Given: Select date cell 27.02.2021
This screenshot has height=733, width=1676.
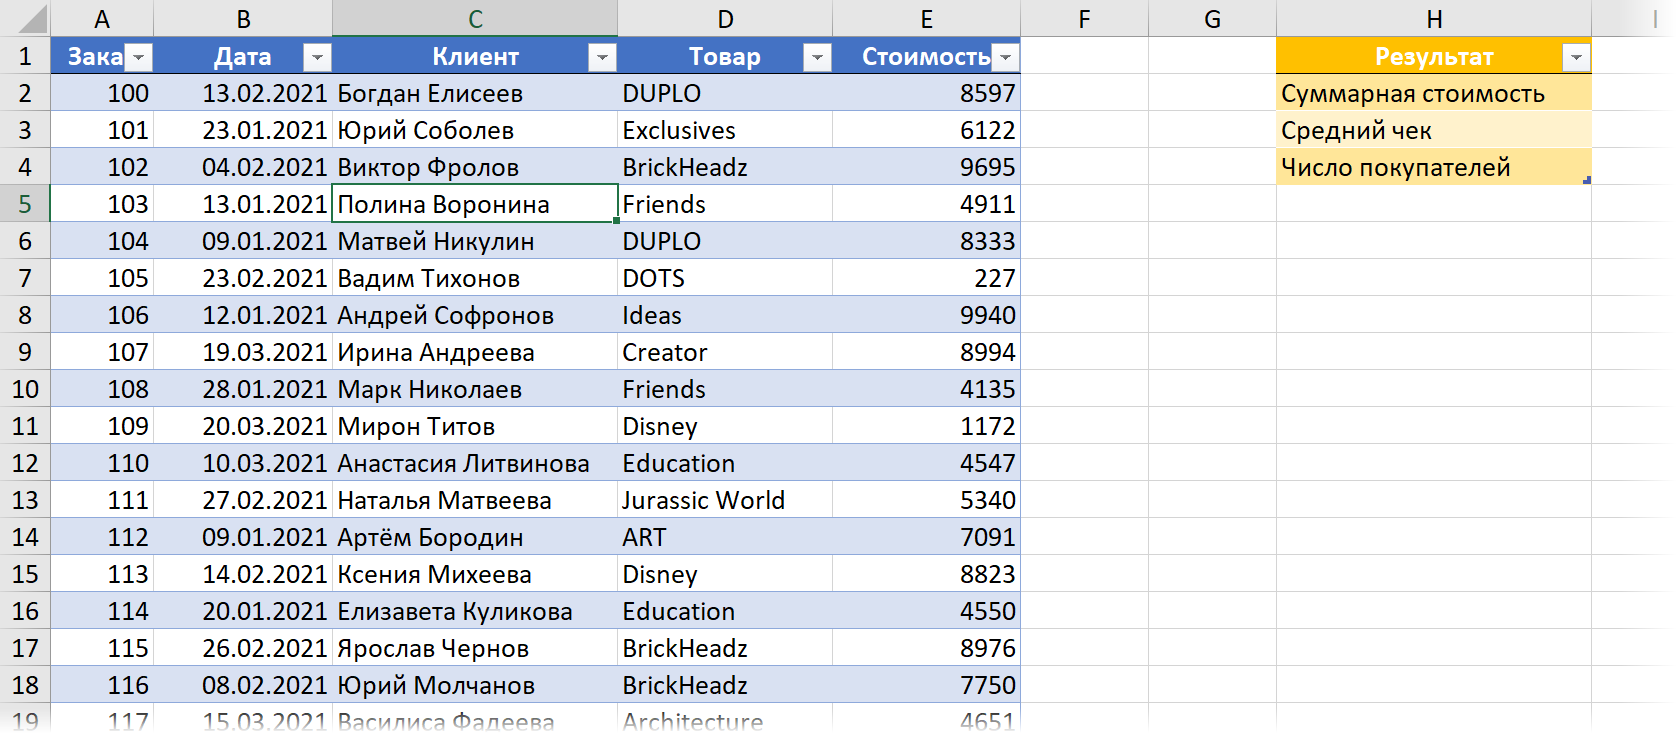Looking at the screenshot, I should [243, 500].
